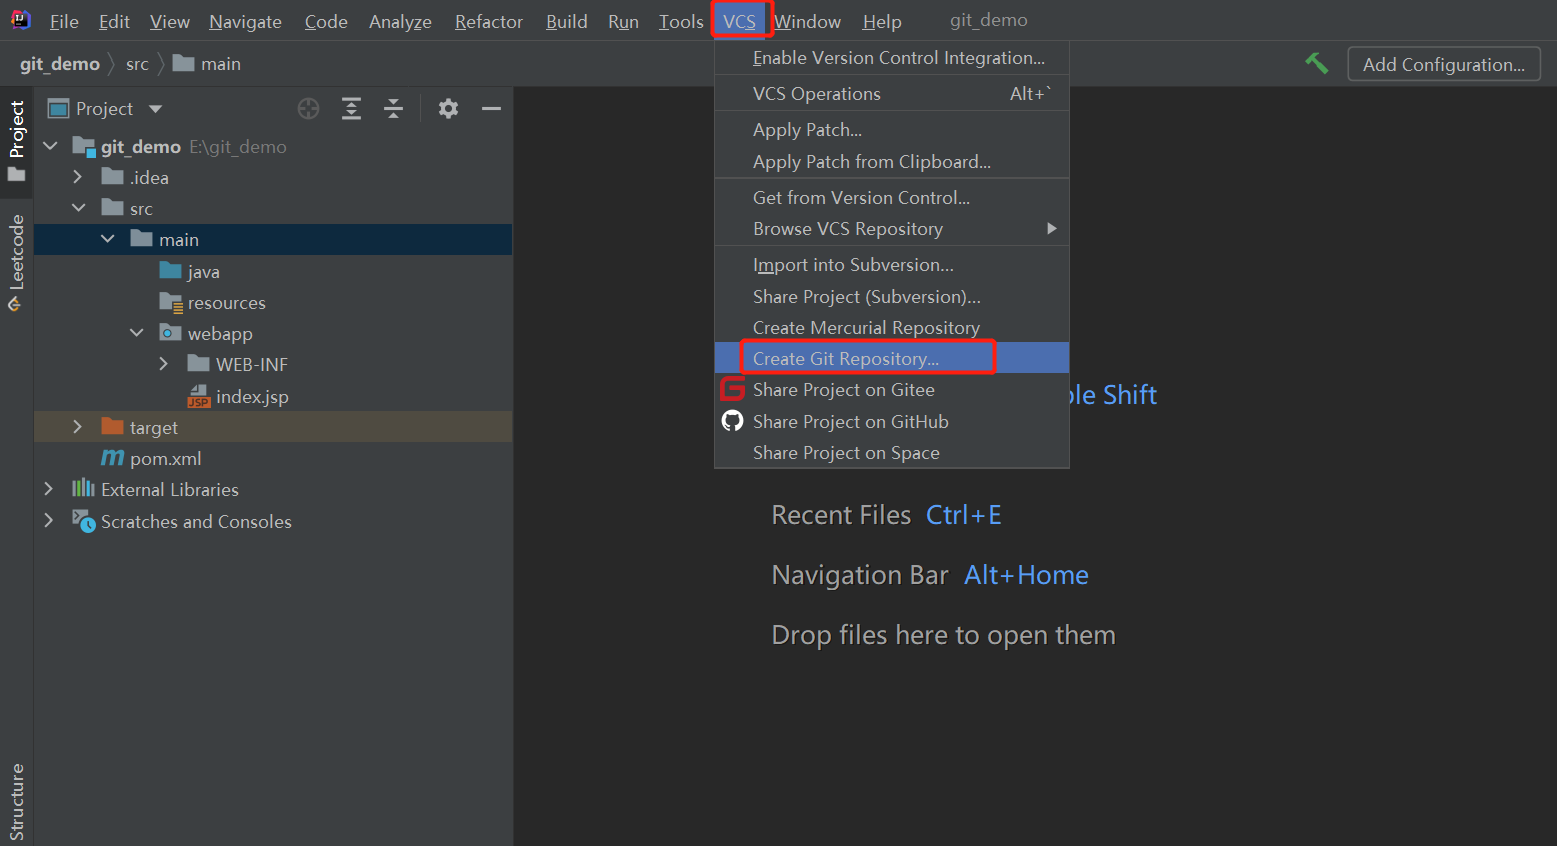Screen dimensions: 1557x846
Task: Select Create Mercurial Repository
Action: [892, 328]
